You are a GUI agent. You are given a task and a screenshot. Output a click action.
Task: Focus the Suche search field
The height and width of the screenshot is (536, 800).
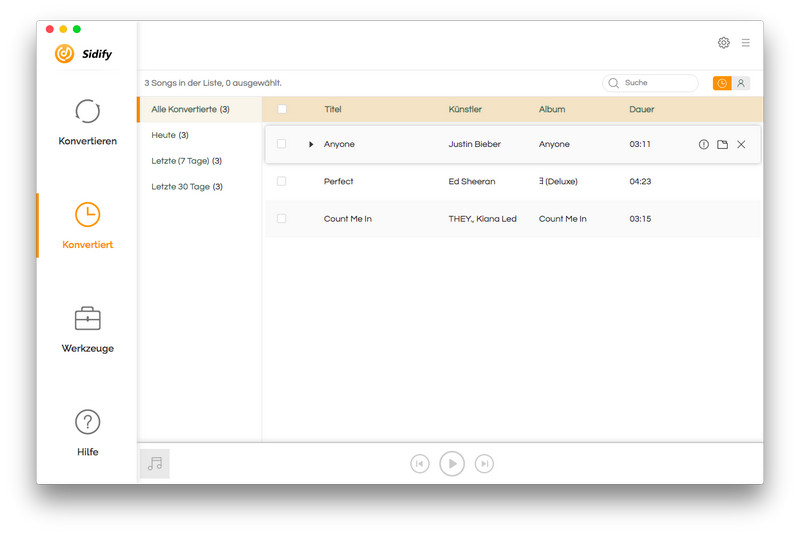650,83
